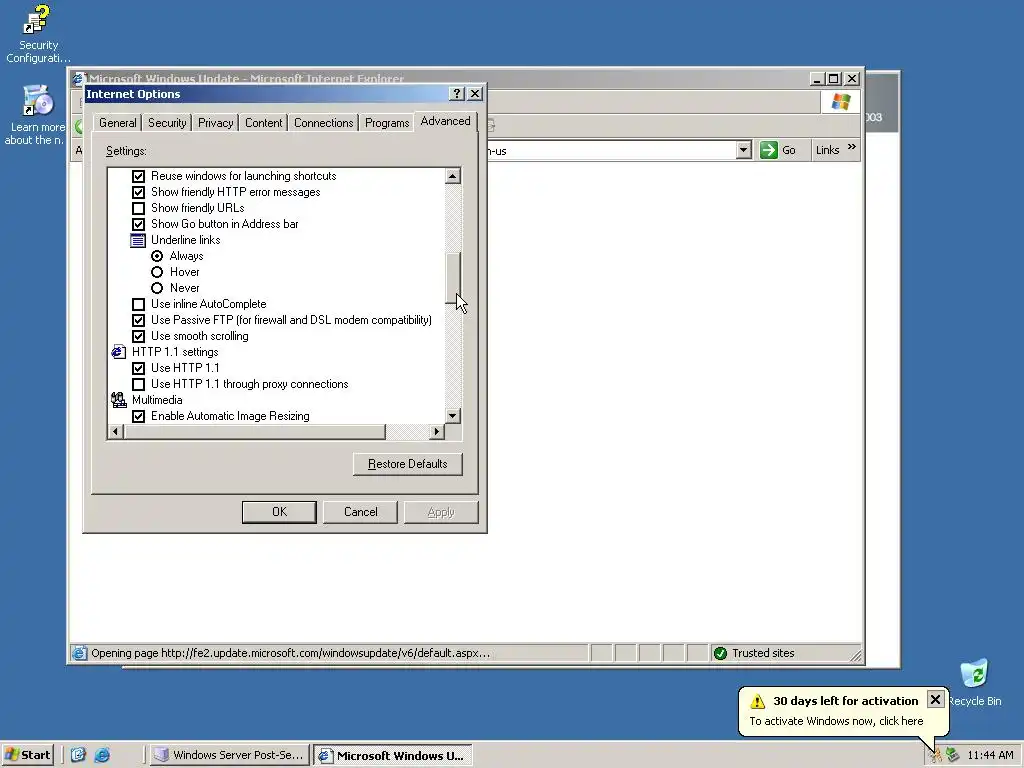Click the page icon in the IE status bar
The image size is (1024, 768).
(x=80, y=653)
